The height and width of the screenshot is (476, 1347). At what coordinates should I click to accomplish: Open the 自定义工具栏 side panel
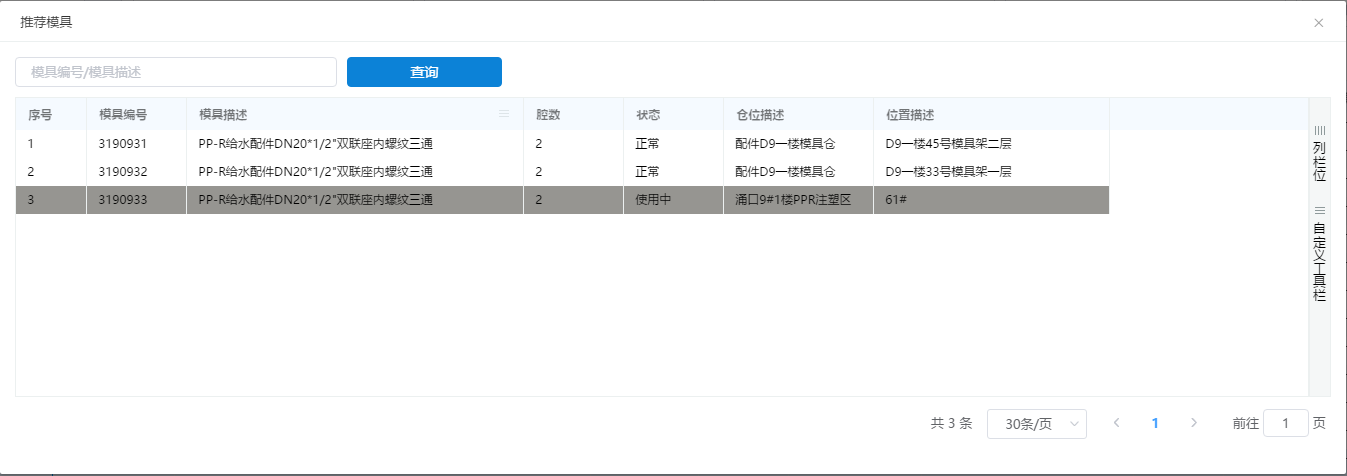(x=1319, y=254)
